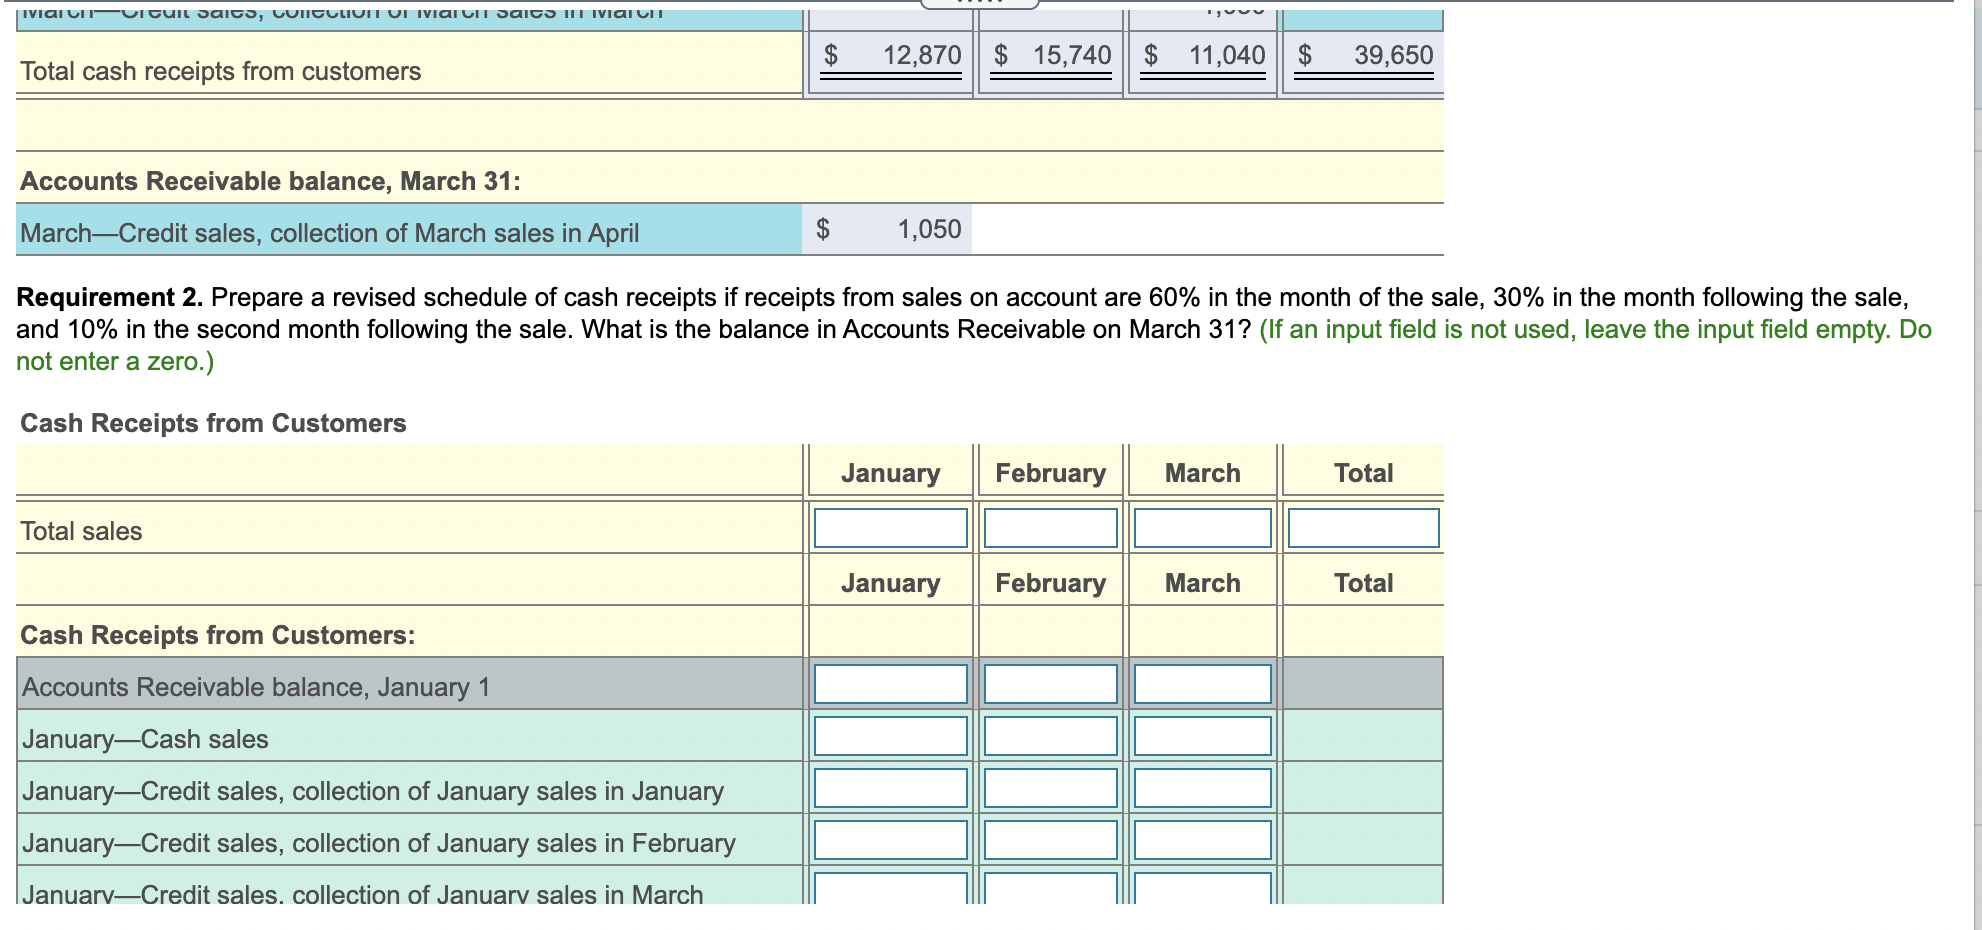Click January—Cash sales March input box
This screenshot has height=930, width=1982.
[x=1203, y=736]
